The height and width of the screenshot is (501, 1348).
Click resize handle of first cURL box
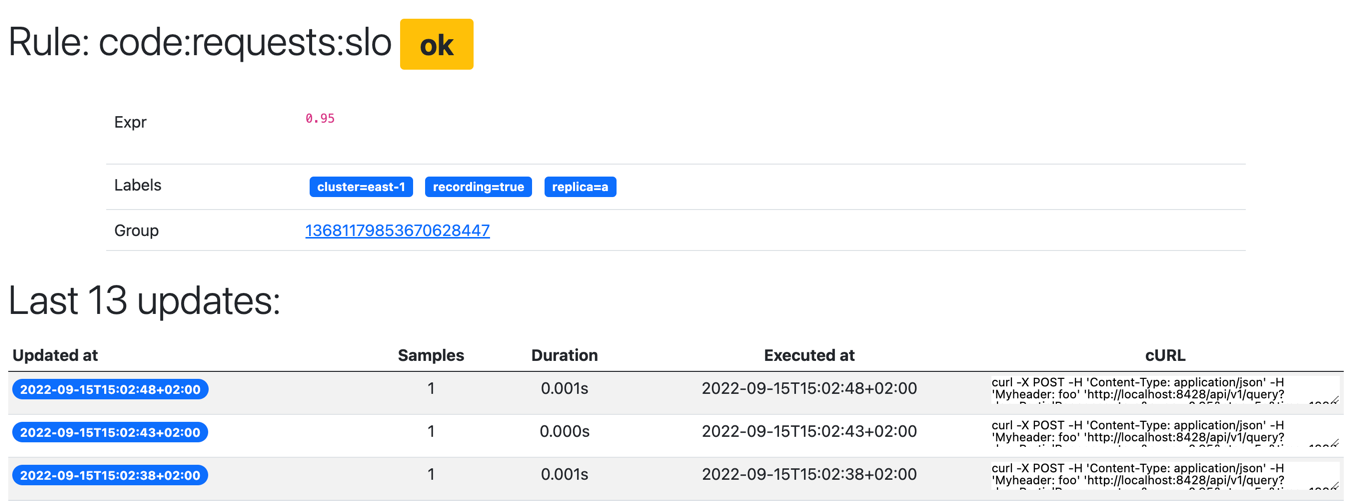click(x=1335, y=400)
